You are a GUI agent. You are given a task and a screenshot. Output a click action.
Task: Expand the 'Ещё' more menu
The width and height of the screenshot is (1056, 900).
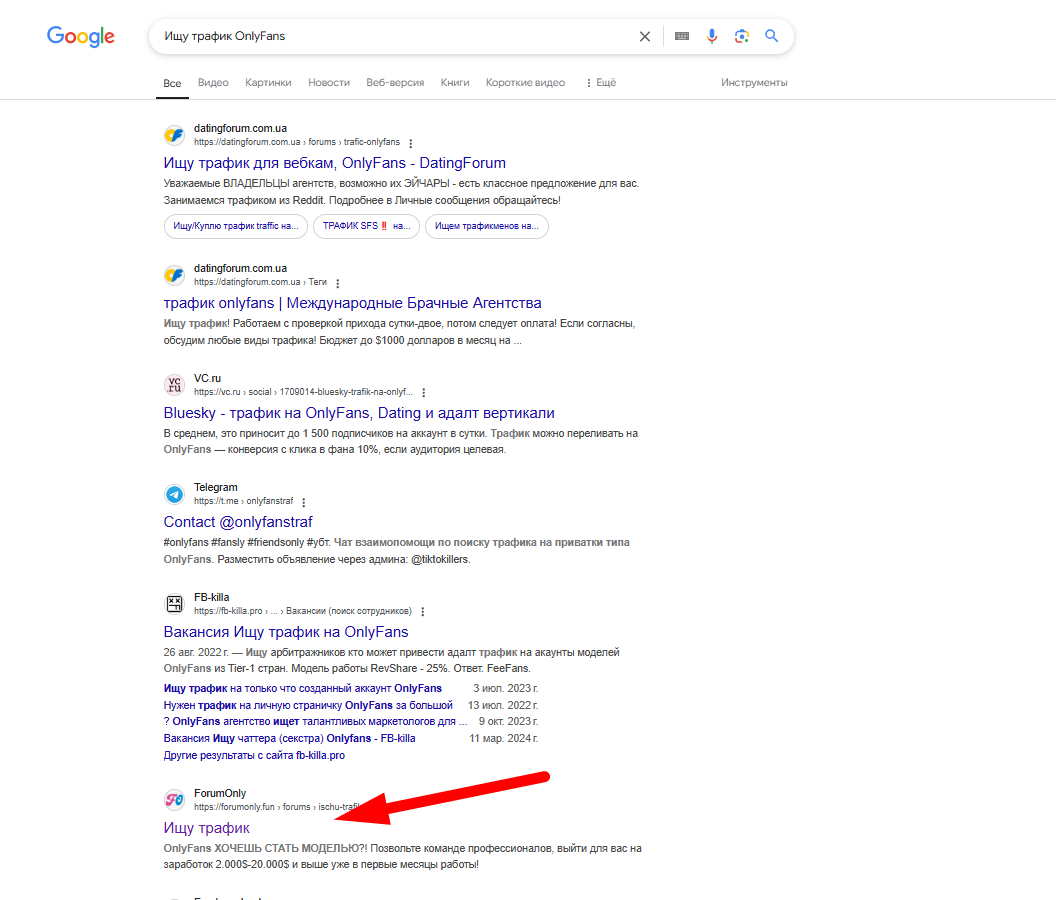coord(601,82)
